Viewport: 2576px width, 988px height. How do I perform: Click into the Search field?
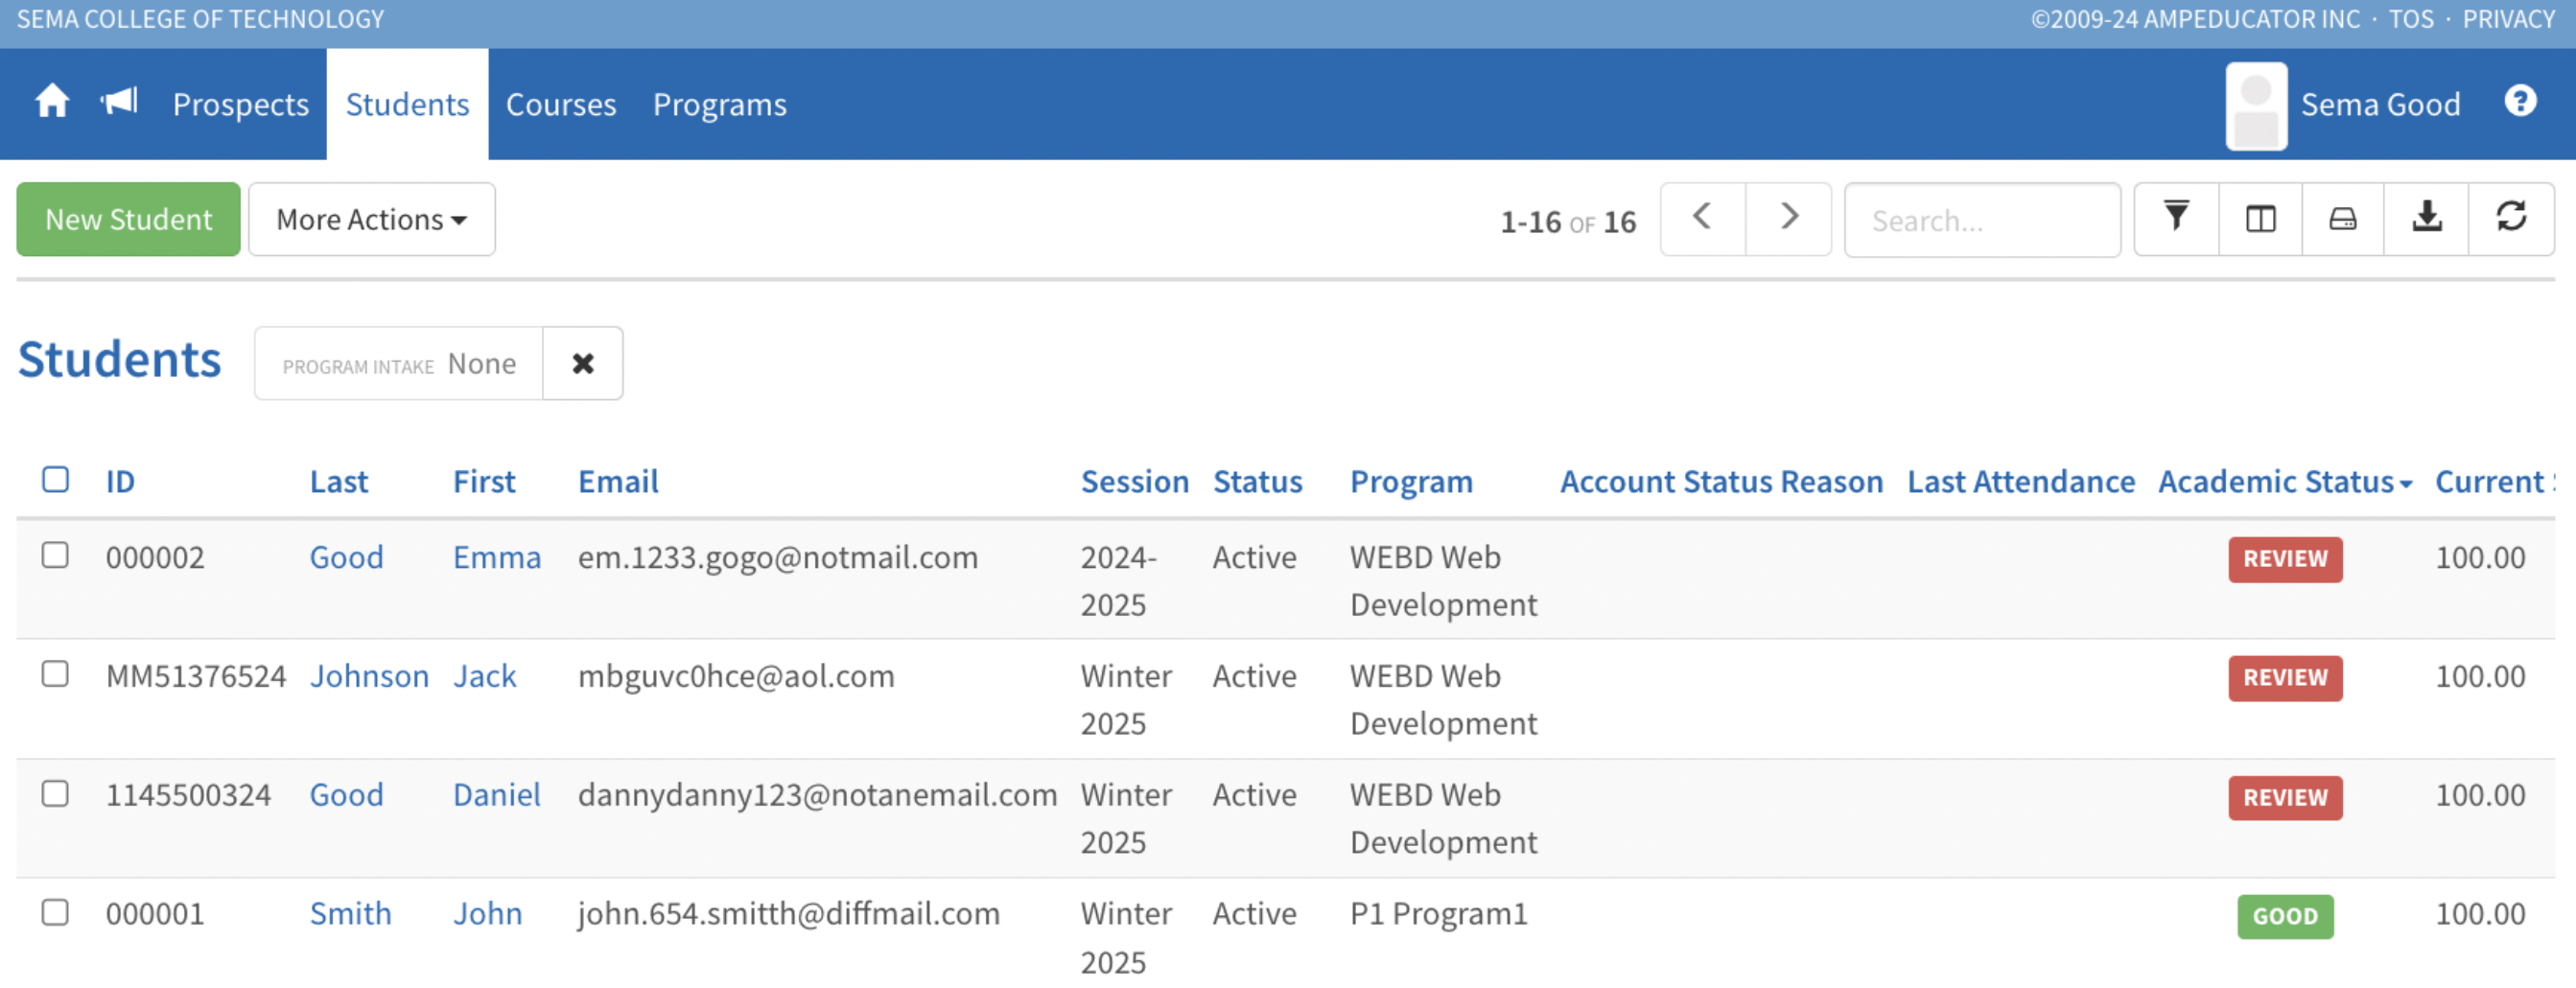[1981, 220]
